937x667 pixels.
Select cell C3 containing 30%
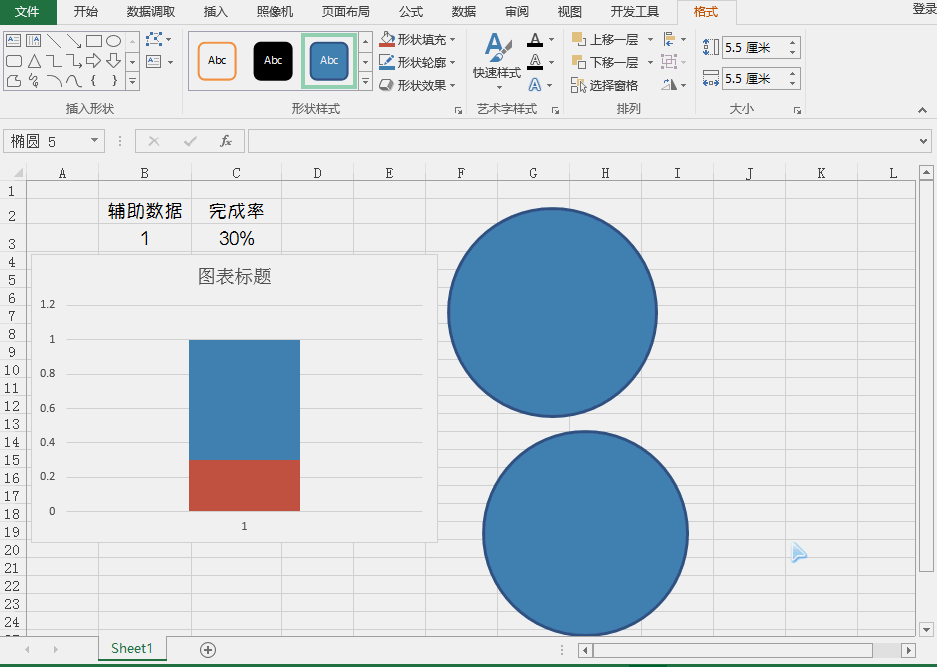235,238
